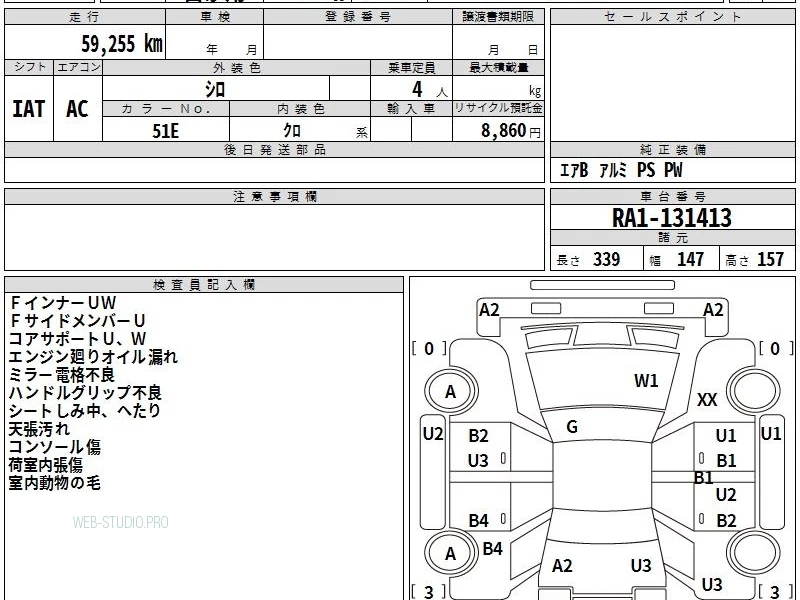Select the note 天張汚れ
This screenshot has width=800, height=600.
39,429
